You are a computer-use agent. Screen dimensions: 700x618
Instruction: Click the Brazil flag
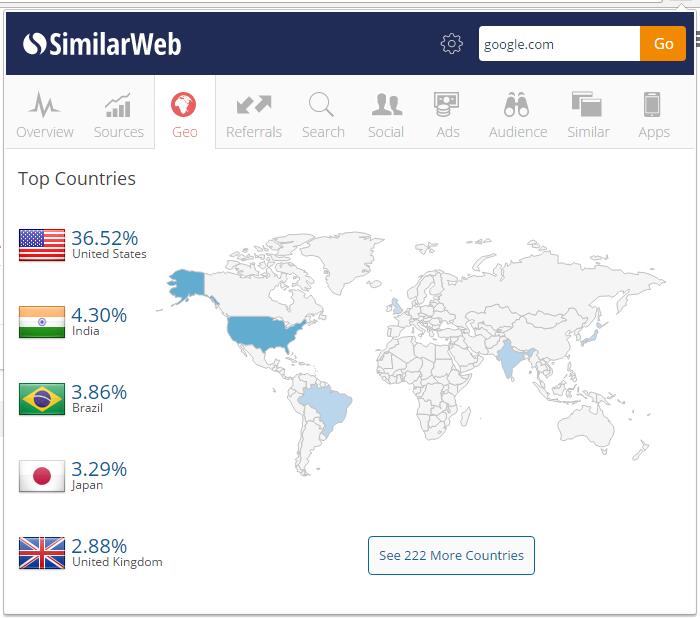[42, 399]
